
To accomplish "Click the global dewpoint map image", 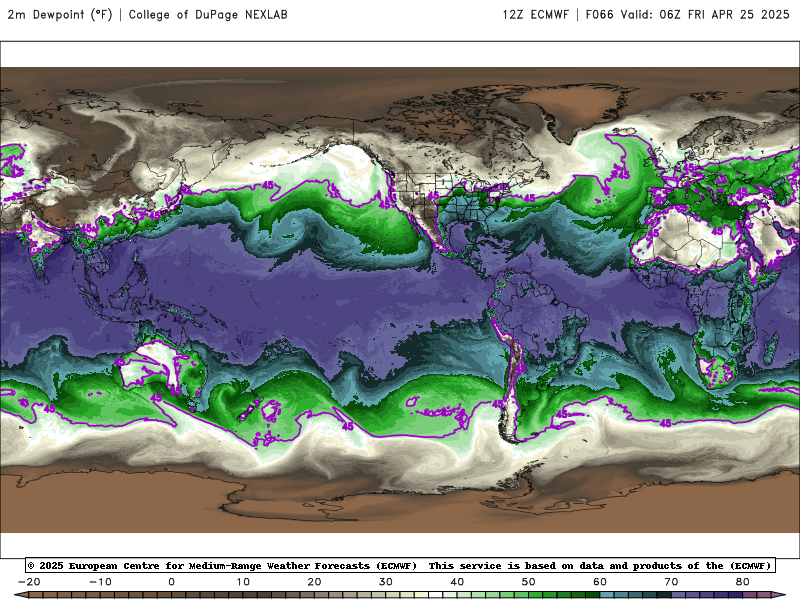I will click(x=400, y=299).
